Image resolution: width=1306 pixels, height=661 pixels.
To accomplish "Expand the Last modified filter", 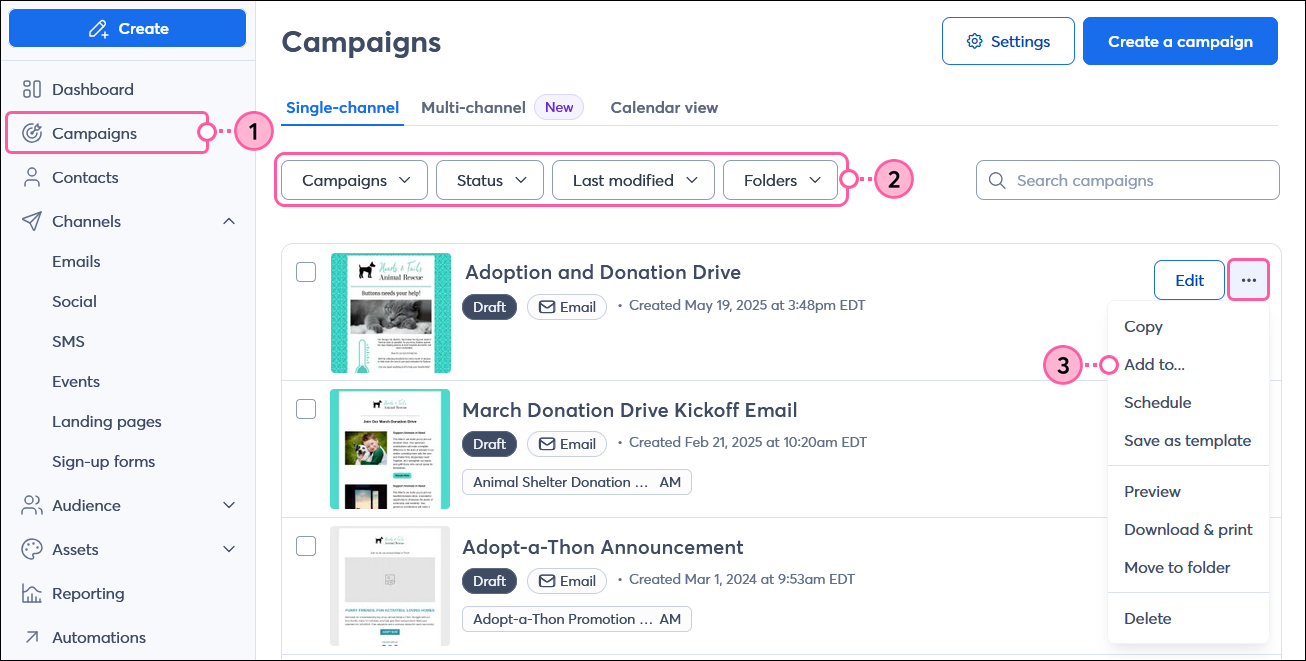I will click(x=633, y=180).
